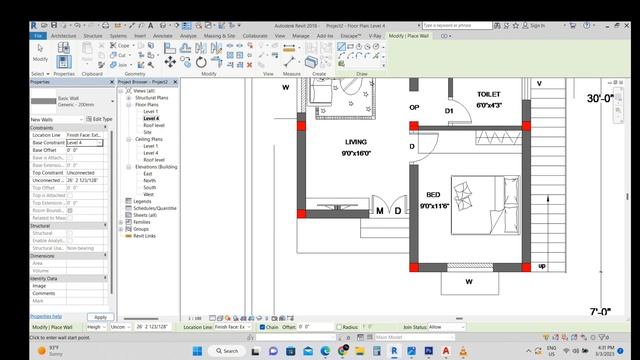Image resolution: width=640 pixels, height=360 pixels.
Task: Select the Rectangle draw tool
Action: coord(350,47)
